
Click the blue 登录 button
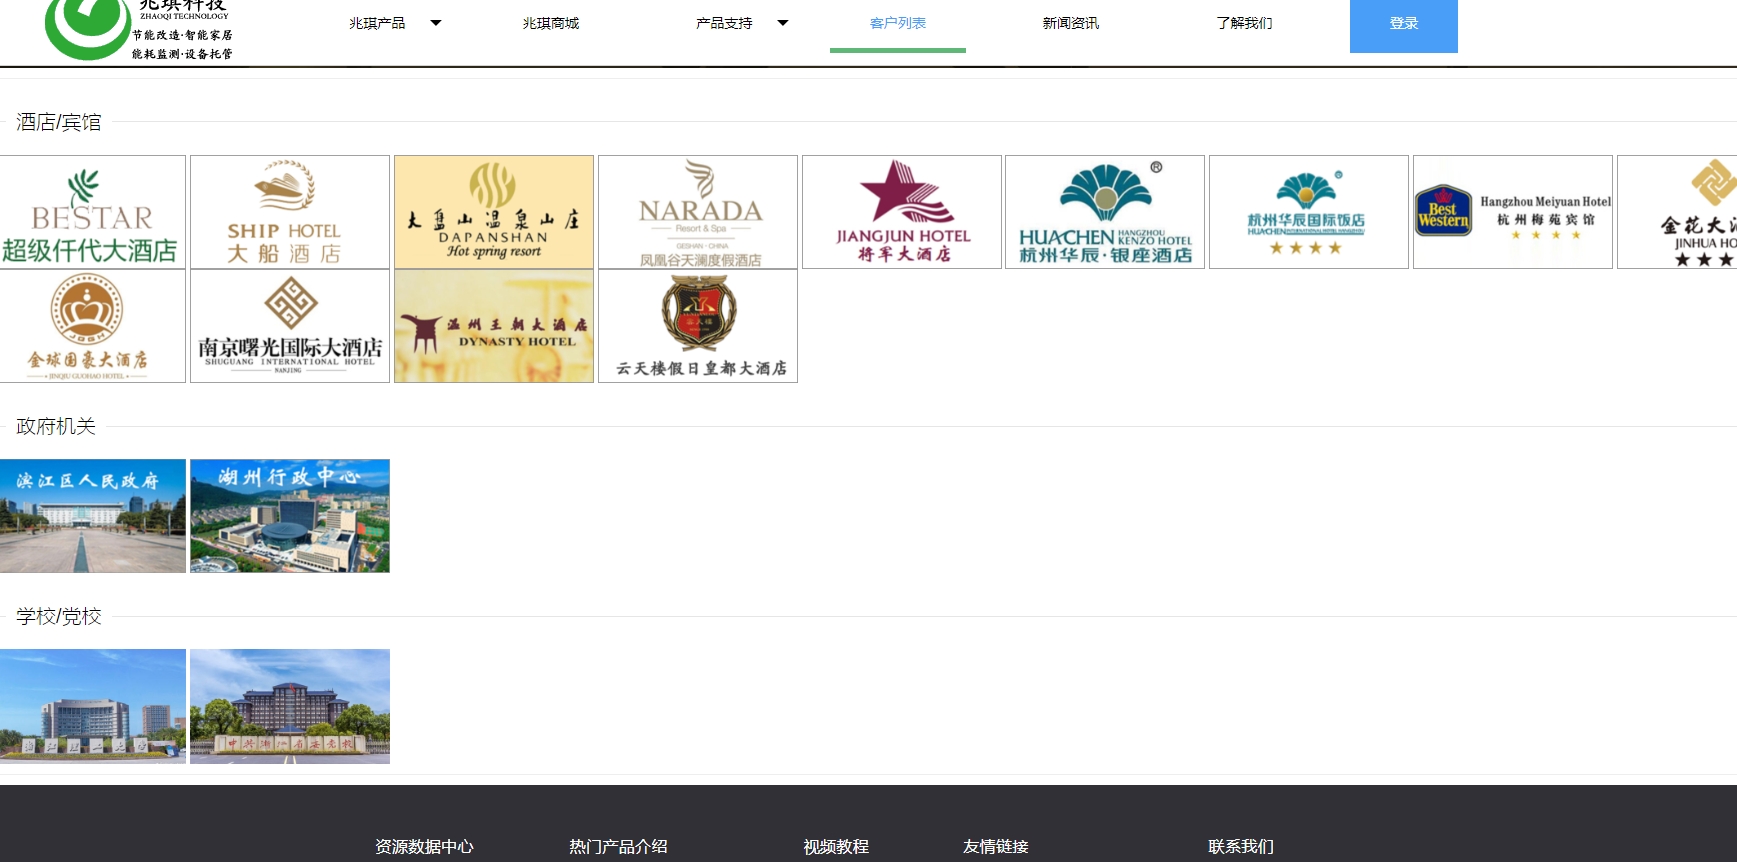tap(1404, 25)
